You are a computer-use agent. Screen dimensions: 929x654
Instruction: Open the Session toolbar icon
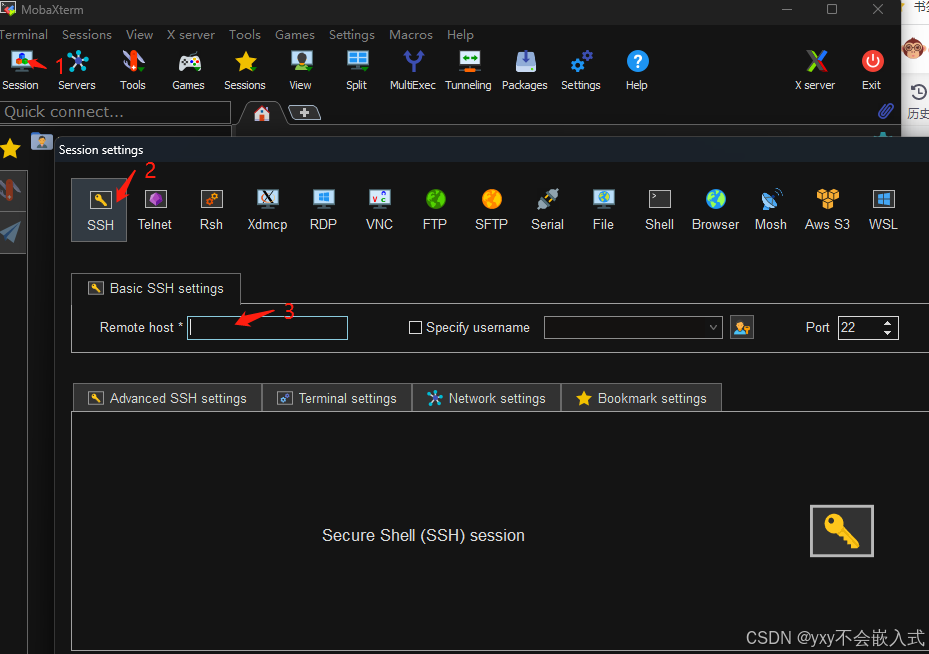tap(21, 70)
